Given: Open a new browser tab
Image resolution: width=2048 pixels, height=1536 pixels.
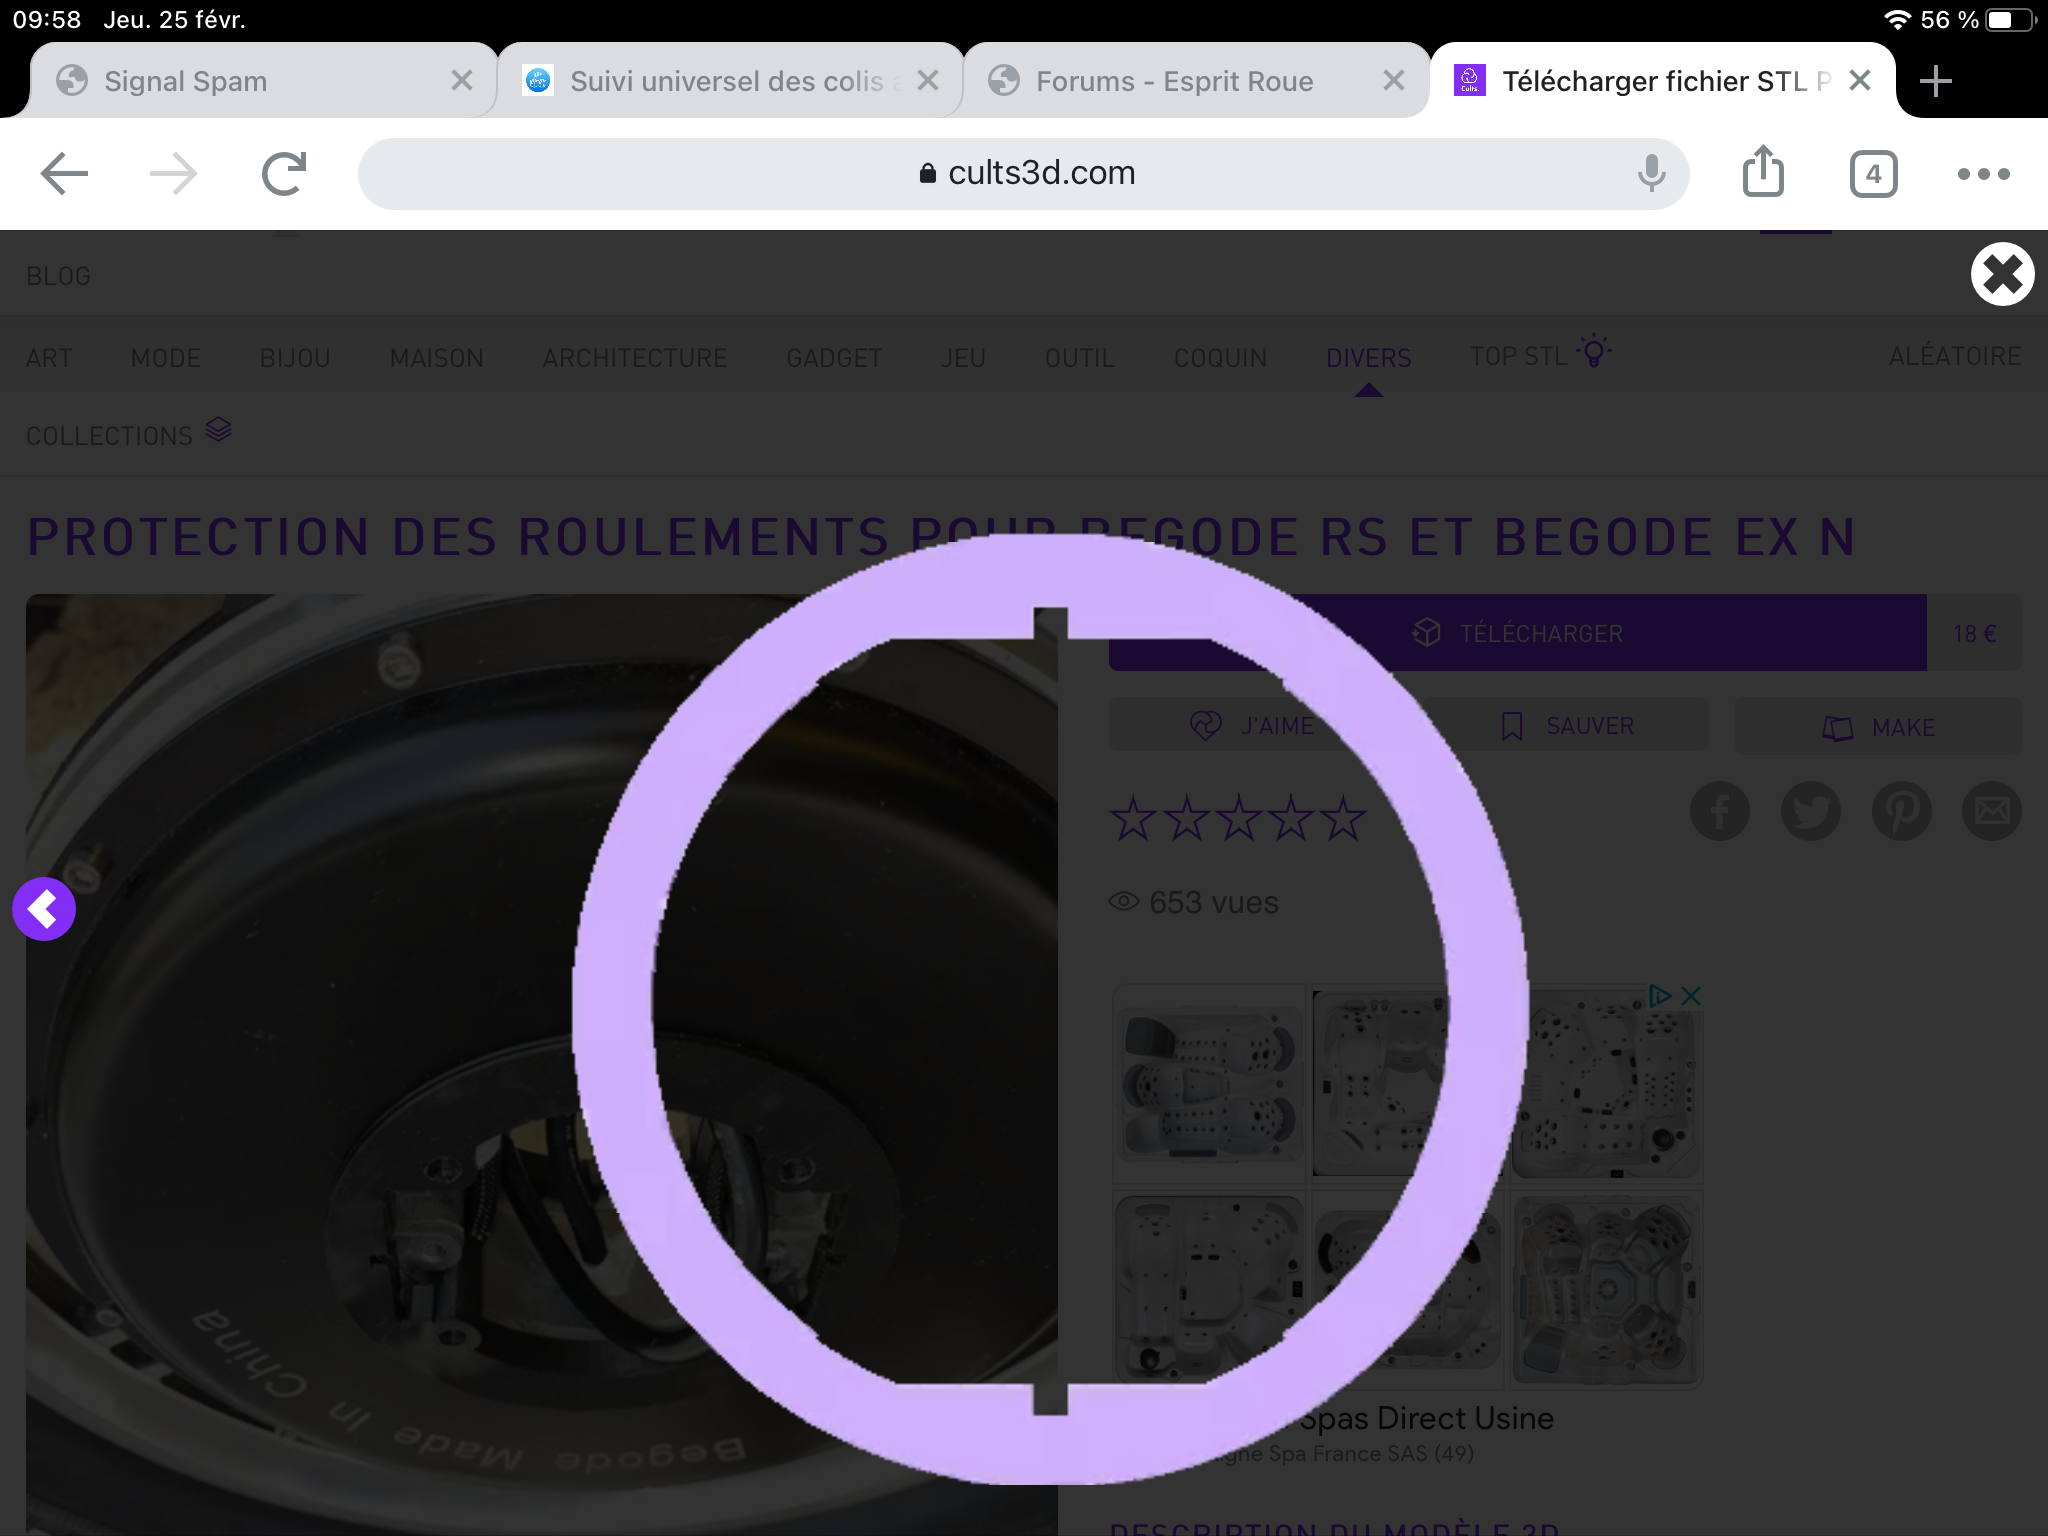Looking at the screenshot, I should [1936, 81].
